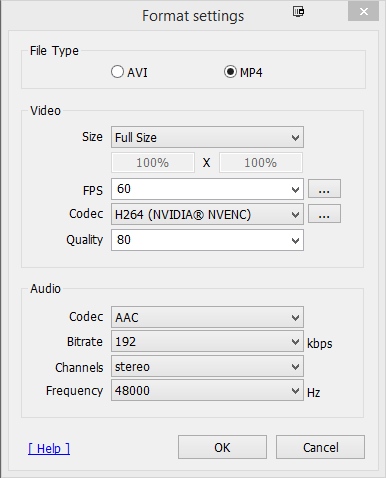Viewport: 386px width, 478px height.
Task: Open FPS advanced settings ellipsis button
Action: (x=324, y=189)
